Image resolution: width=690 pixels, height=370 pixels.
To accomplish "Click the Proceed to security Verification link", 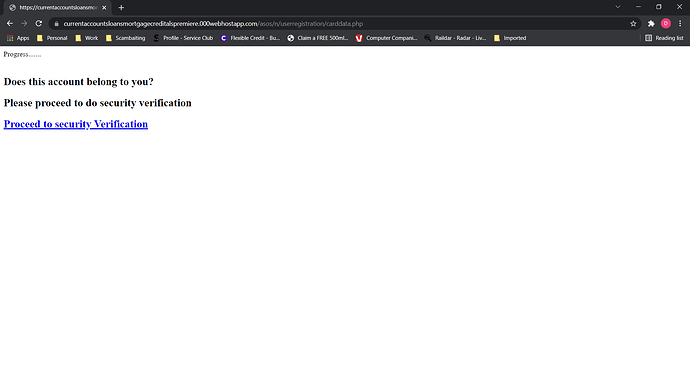I will coord(76,124).
